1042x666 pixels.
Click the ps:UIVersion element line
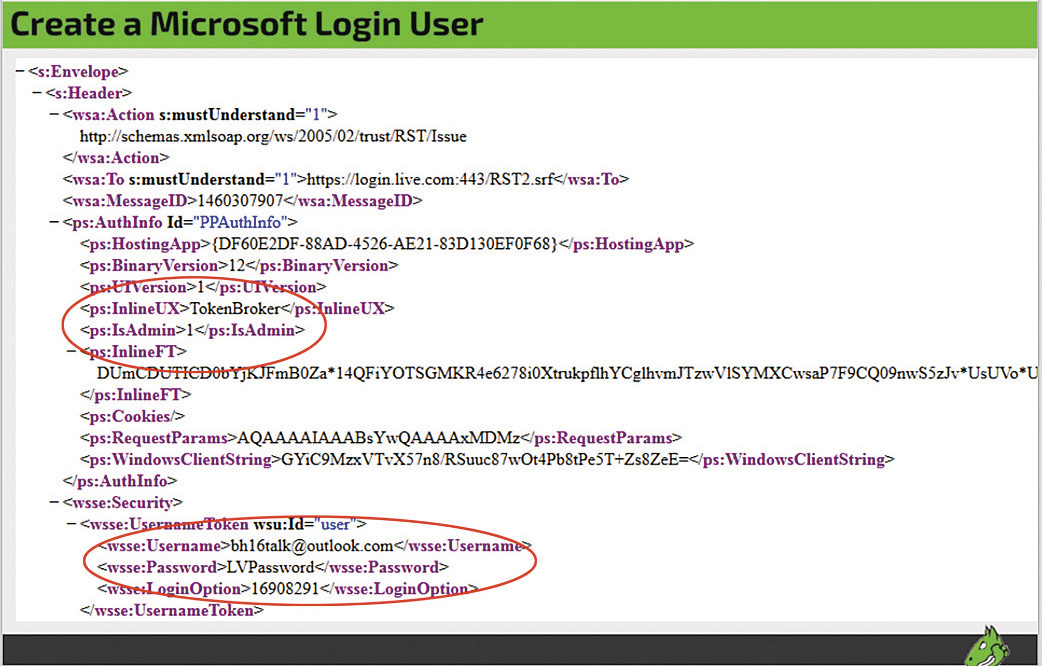[203, 287]
